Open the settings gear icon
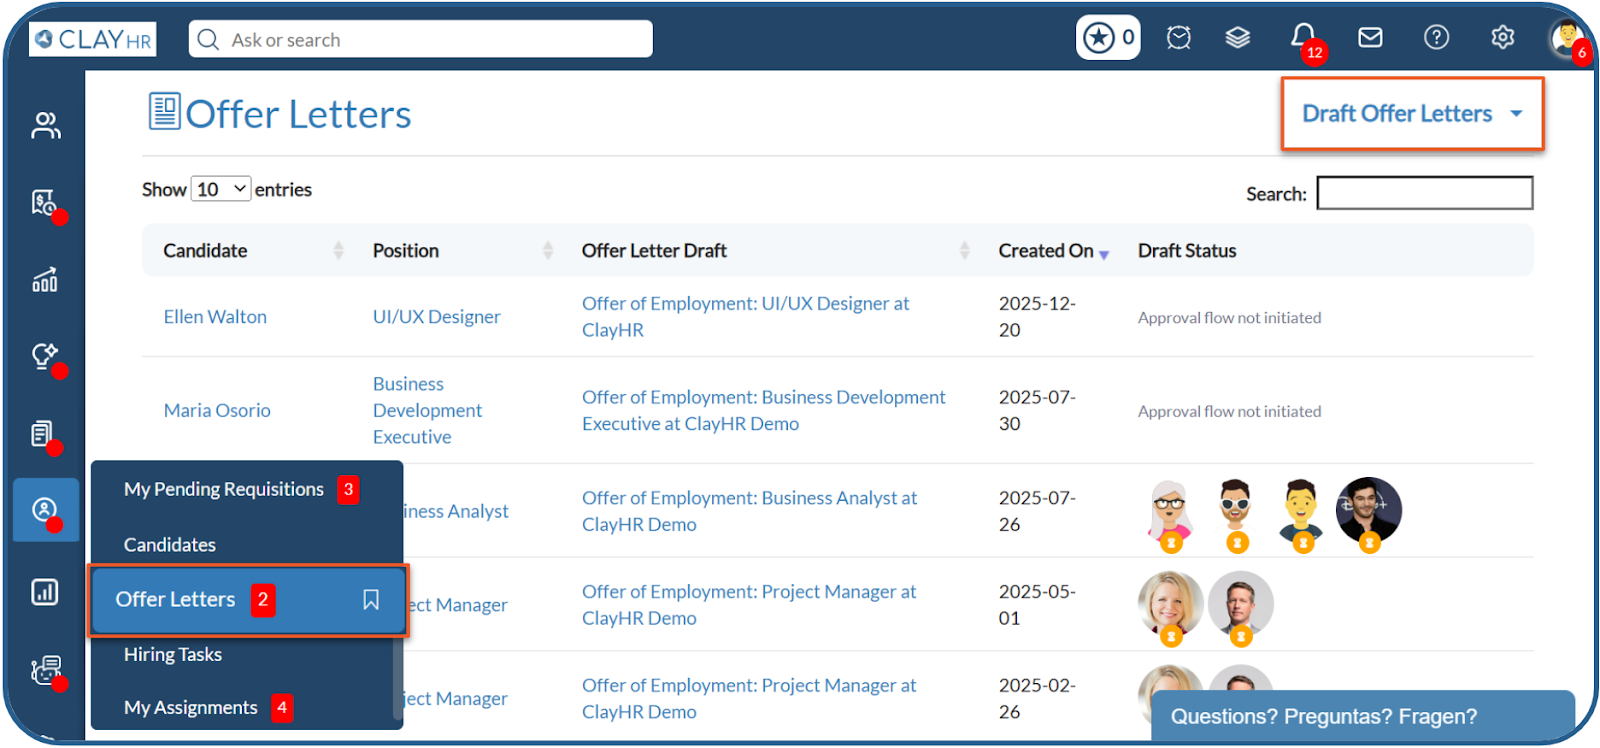The image size is (1600, 748). click(1502, 38)
